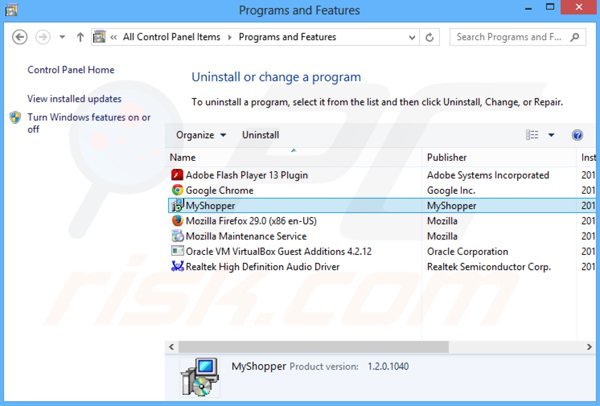This screenshot has width=600, height=406.
Task: Open the Help button
Action: pyautogui.click(x=577, y=135)
